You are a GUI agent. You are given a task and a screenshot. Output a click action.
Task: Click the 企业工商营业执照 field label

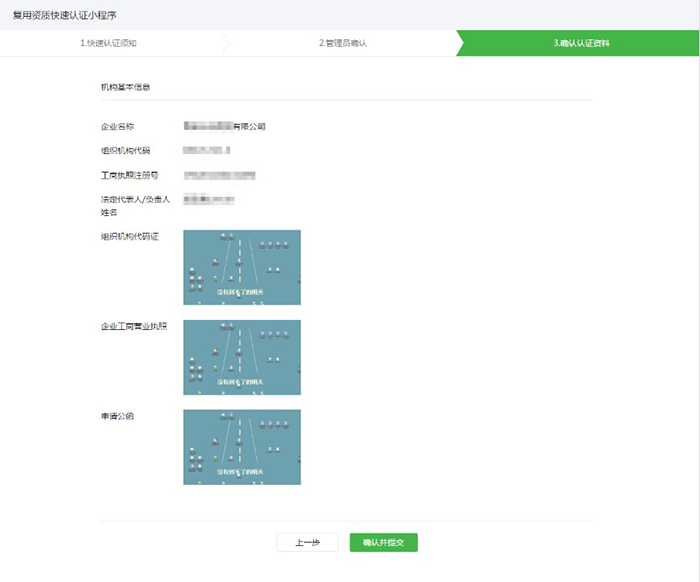click(134, 327)
